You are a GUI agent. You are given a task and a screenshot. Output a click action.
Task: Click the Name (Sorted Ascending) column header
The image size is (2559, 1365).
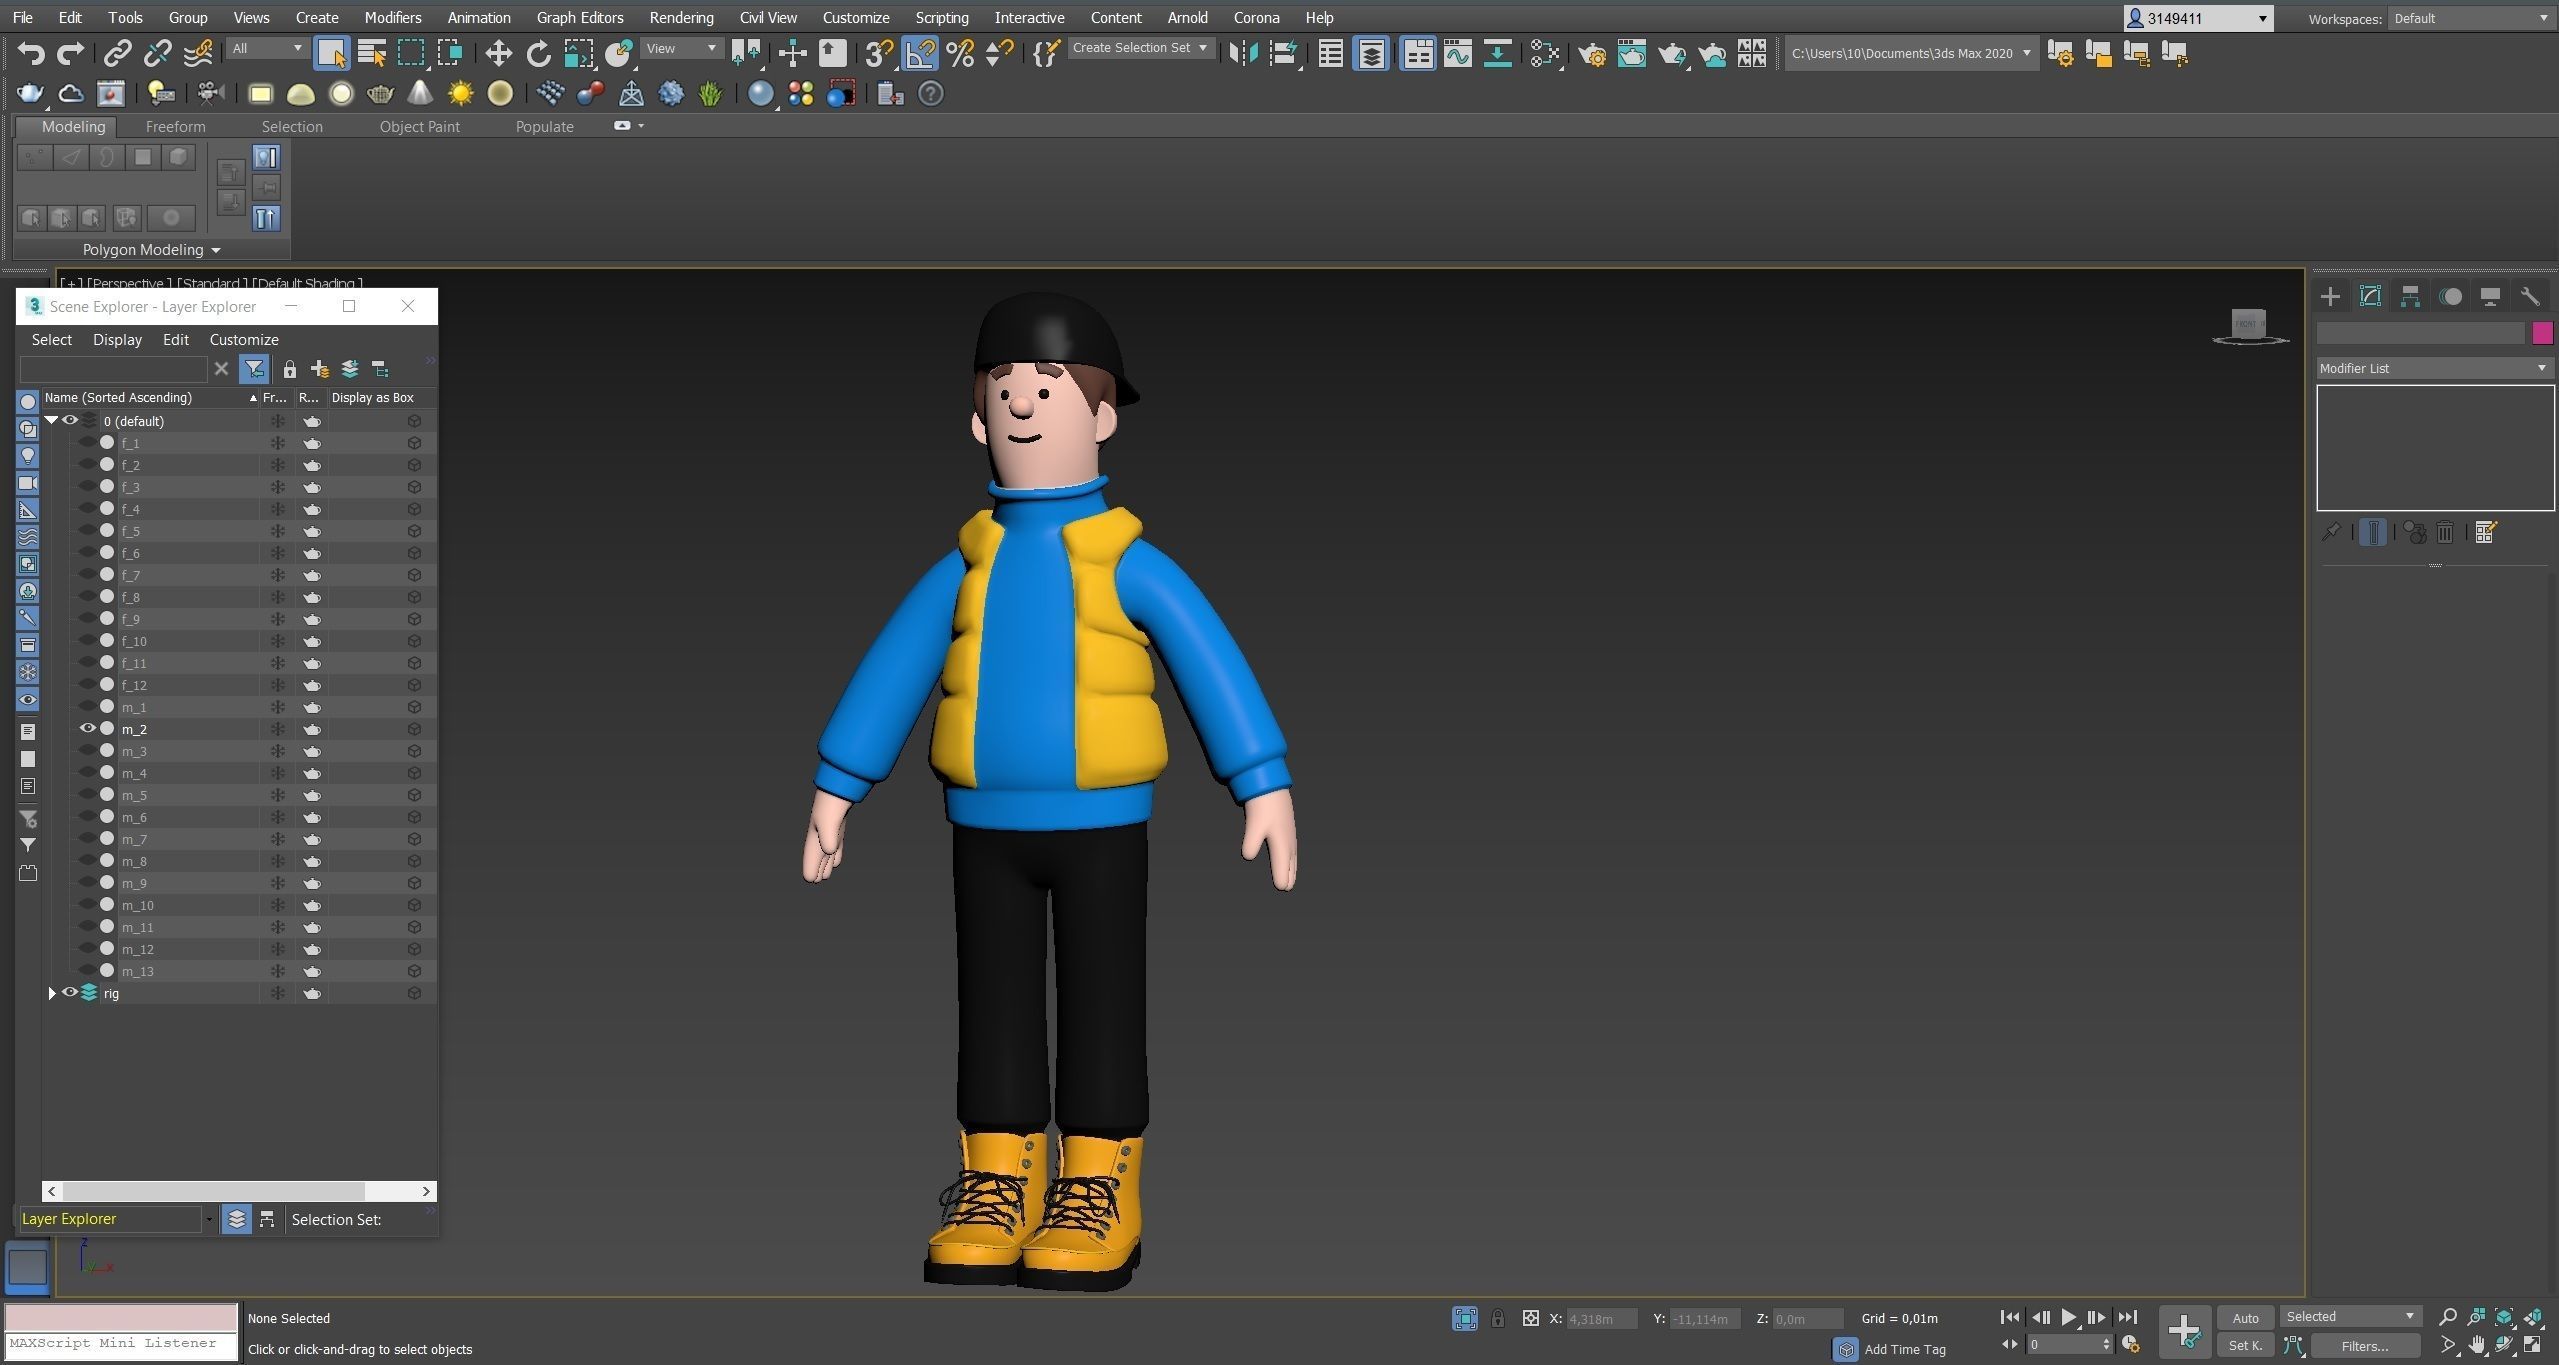(150, 398)
